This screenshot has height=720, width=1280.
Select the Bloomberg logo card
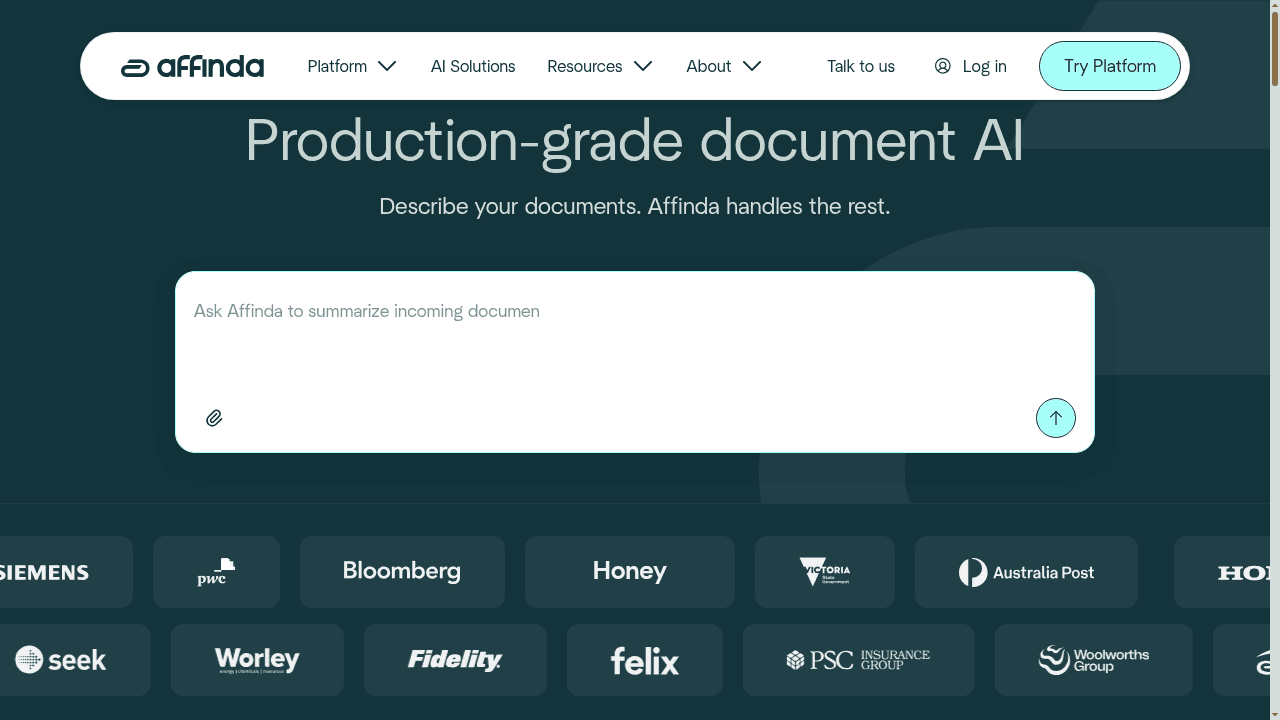coord(402,572)
